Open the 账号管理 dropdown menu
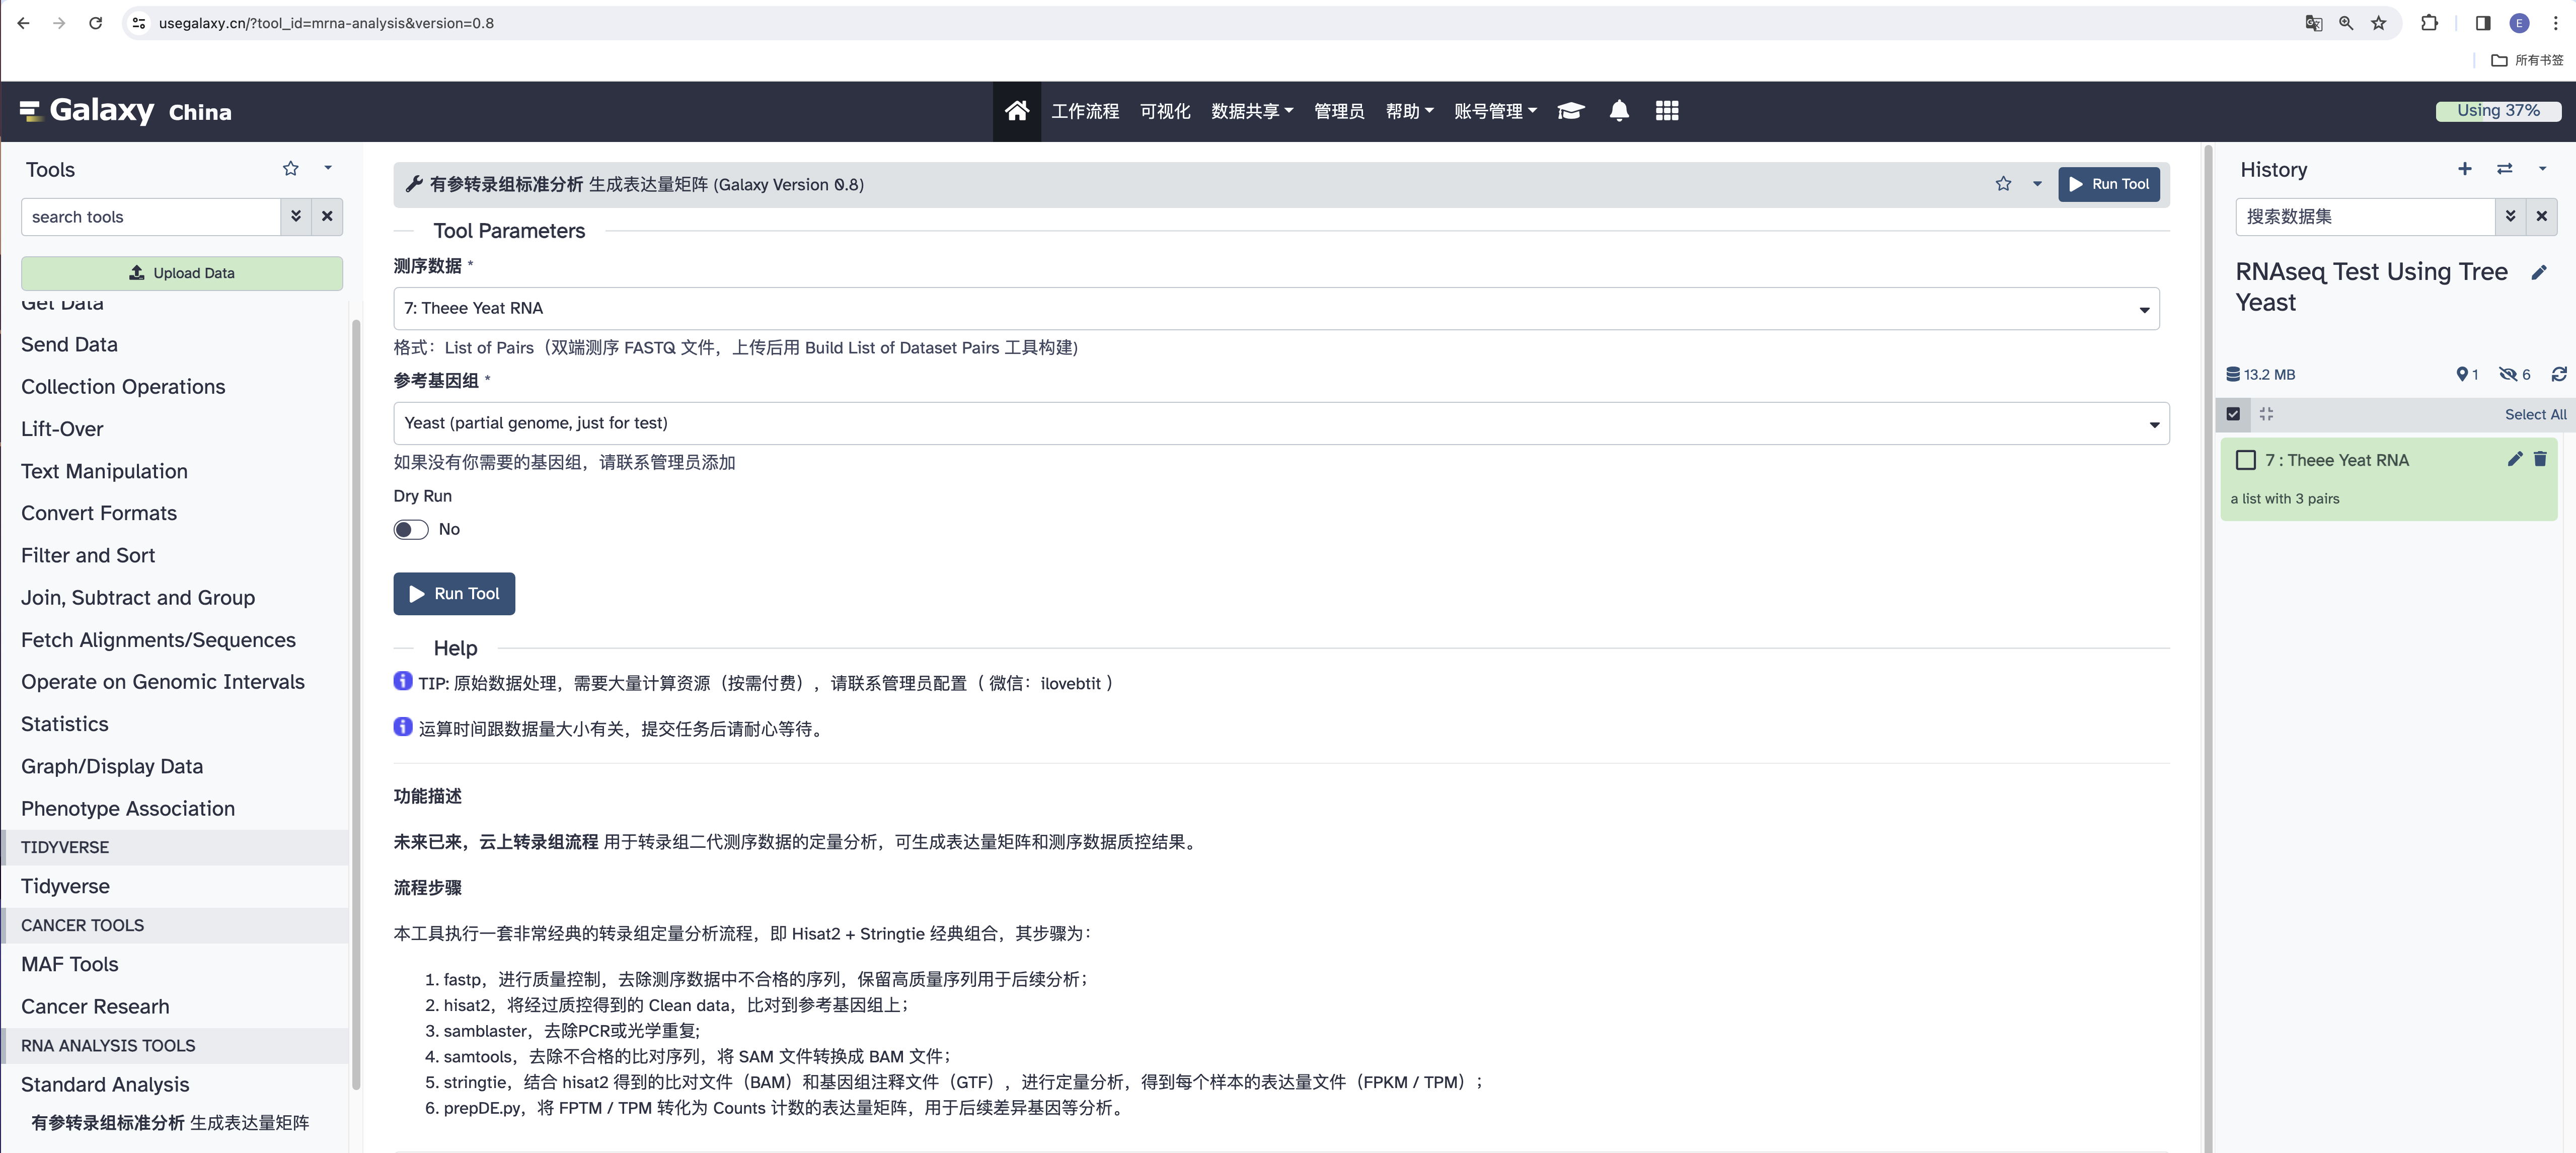2576x1153 pixels. click(1495, 111)
